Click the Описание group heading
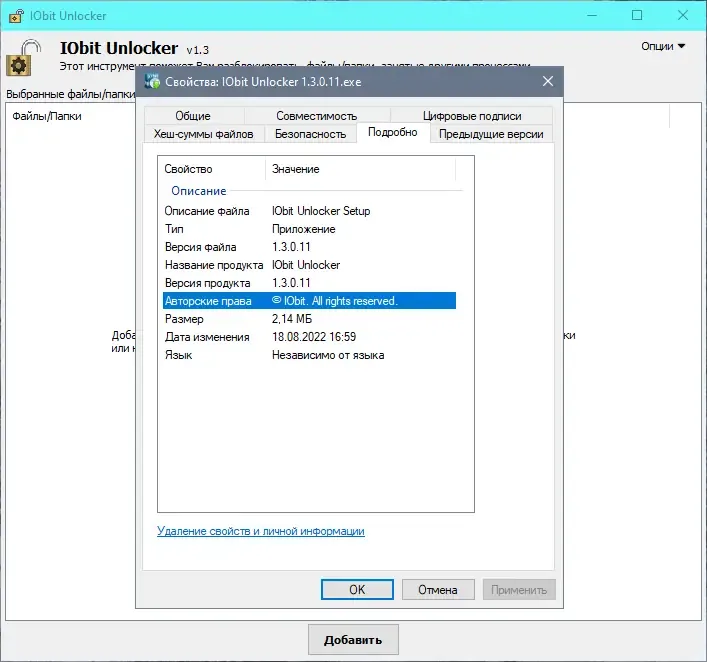The width and height of the screenshot is (707, 662). point(198,191)
